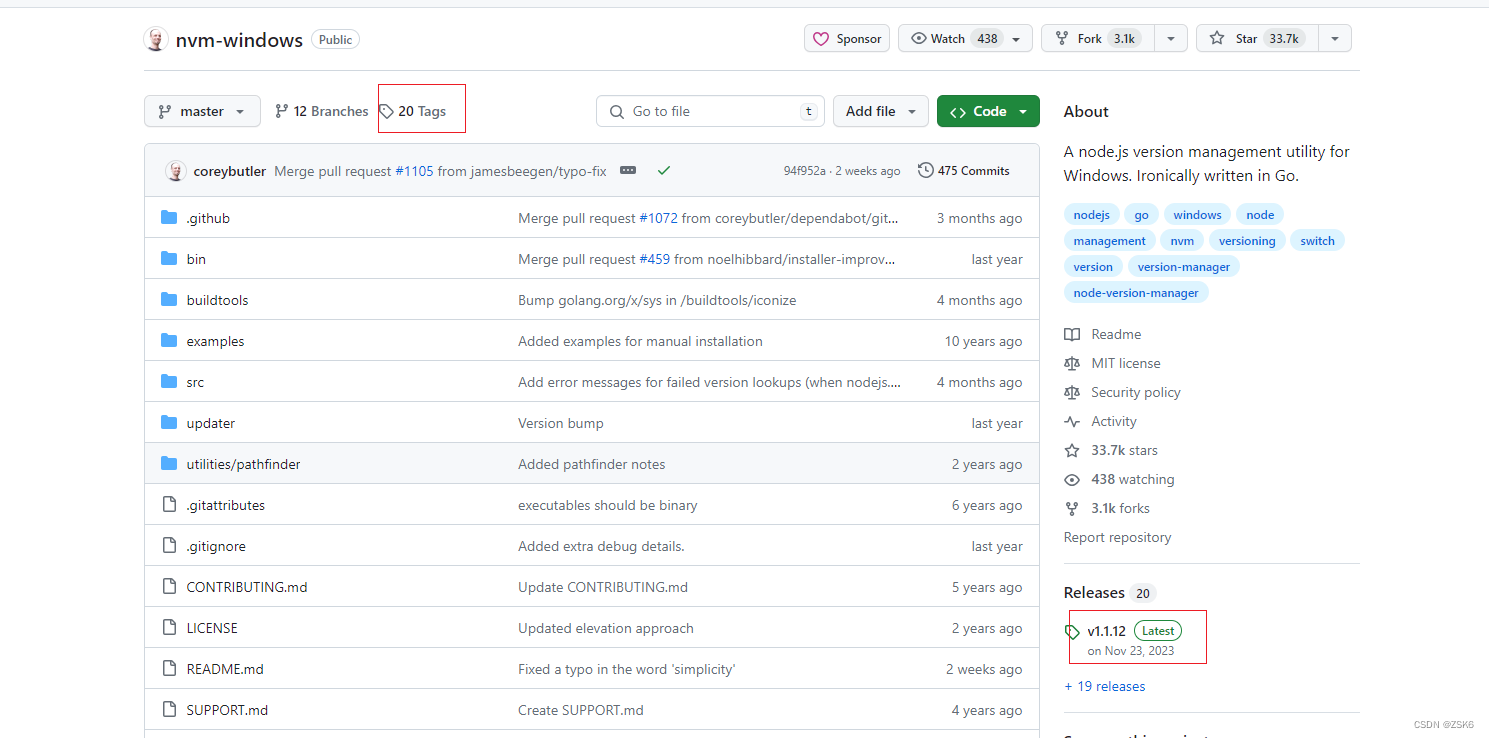Screen dimensions: 1489x738
Task: Open the master branch selector dropdown
Action: point(202,111)
